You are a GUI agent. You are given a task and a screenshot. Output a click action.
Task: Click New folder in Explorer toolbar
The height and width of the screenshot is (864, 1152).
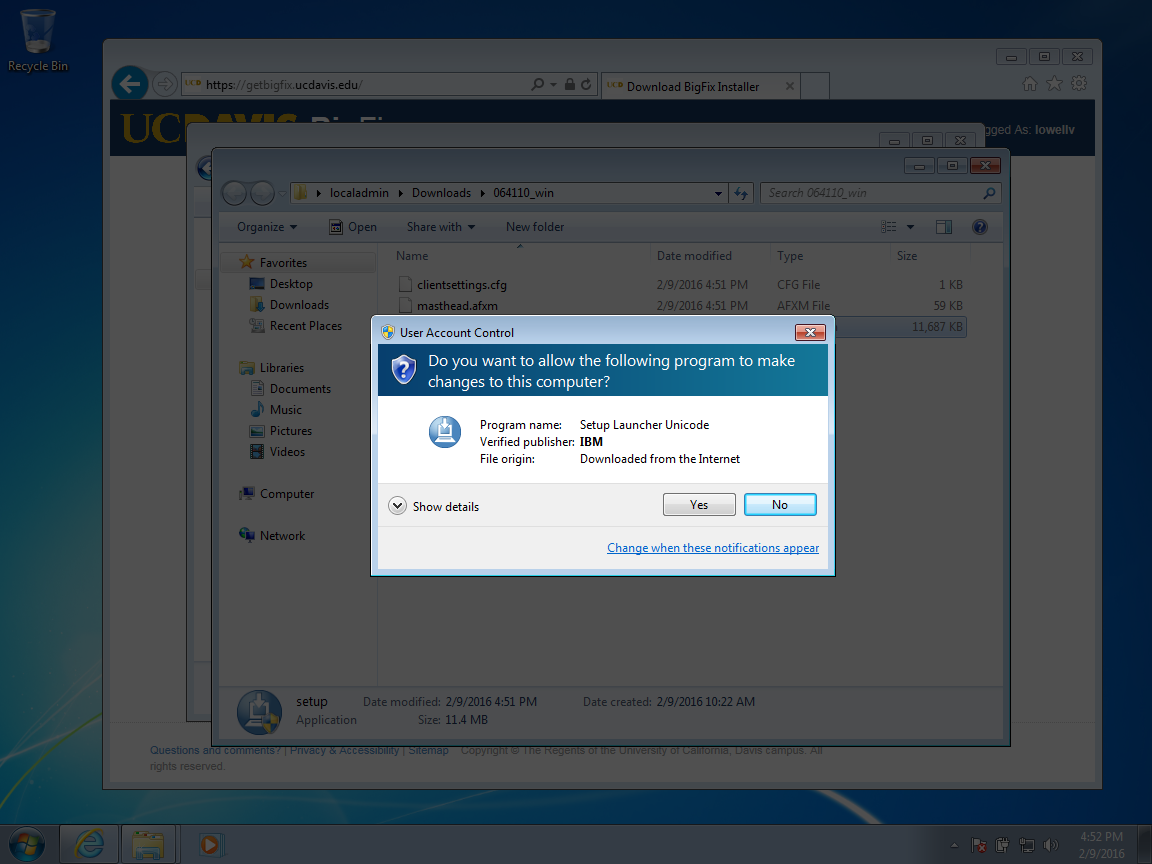pos(535,227)
